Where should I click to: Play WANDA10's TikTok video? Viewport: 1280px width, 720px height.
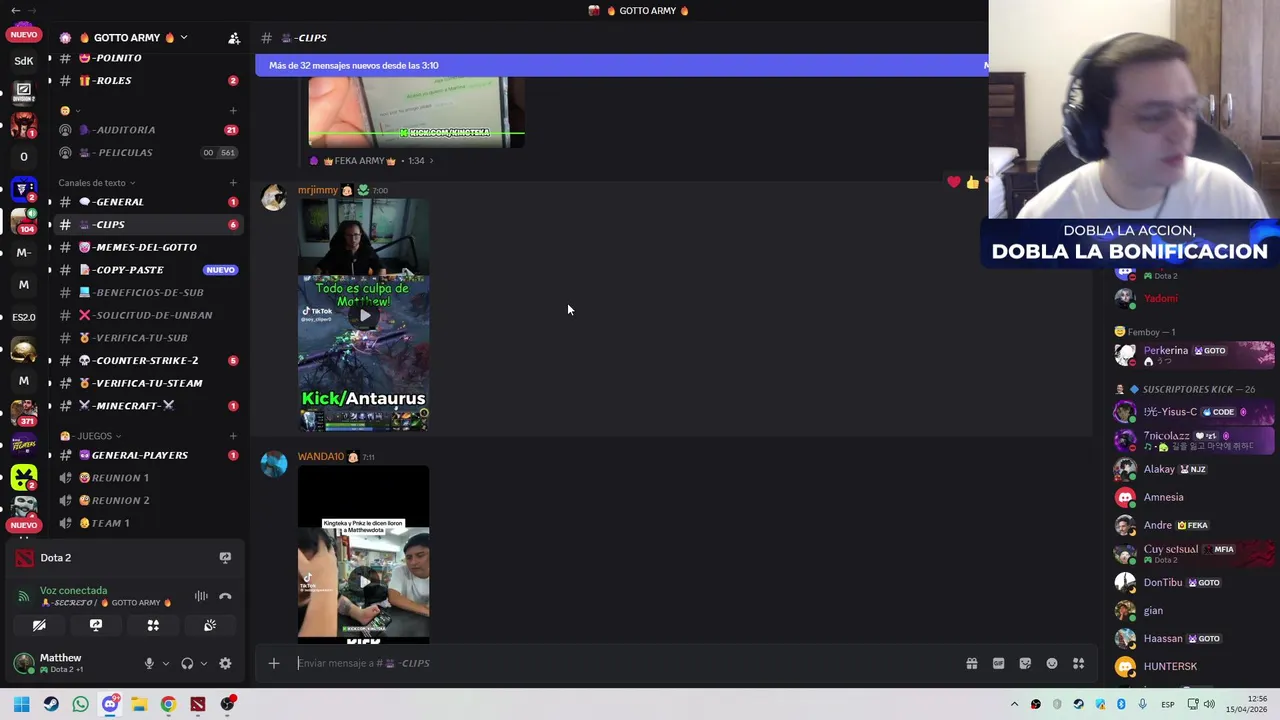coord(364,580)
